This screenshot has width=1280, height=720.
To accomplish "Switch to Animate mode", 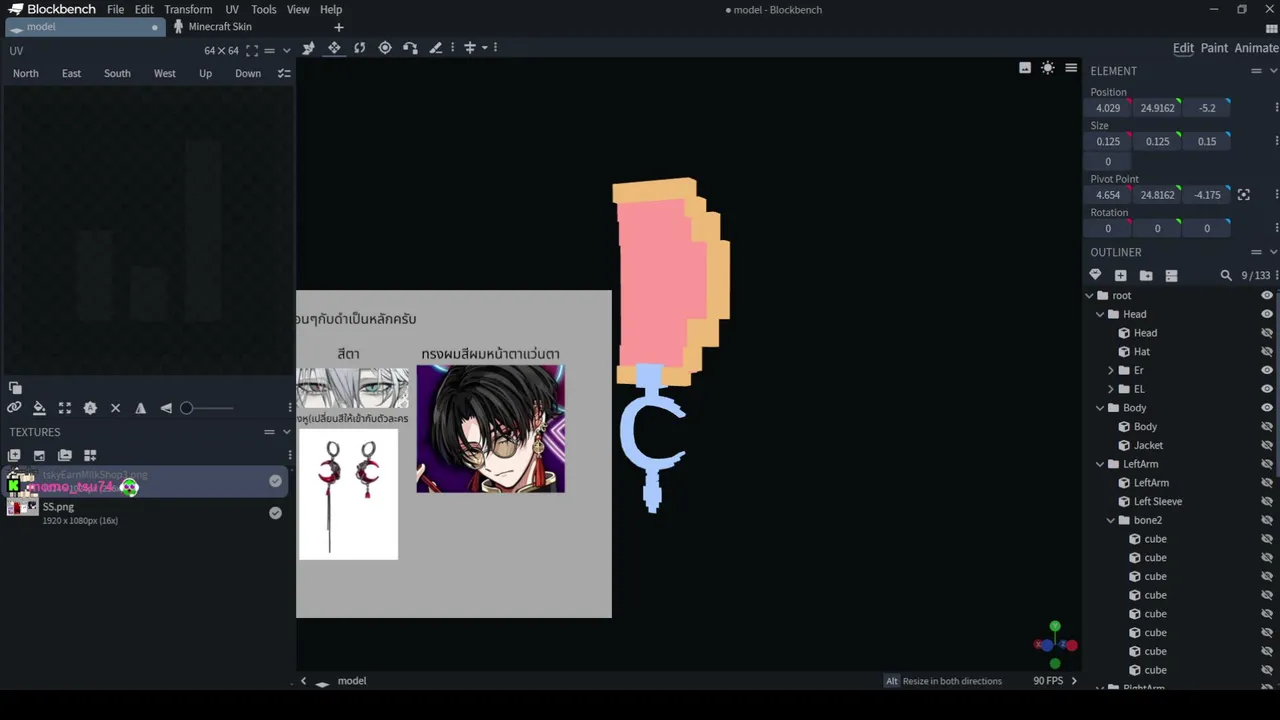I will point(1256,48).
